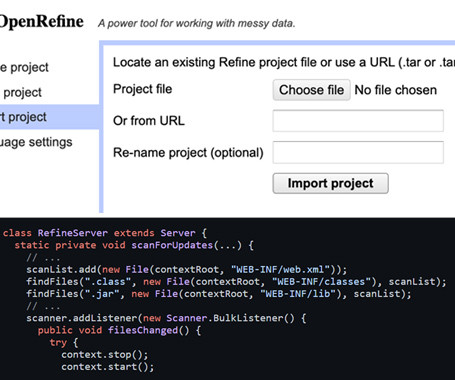
Task: Click the Import project button
Action: tap(330, 183)
